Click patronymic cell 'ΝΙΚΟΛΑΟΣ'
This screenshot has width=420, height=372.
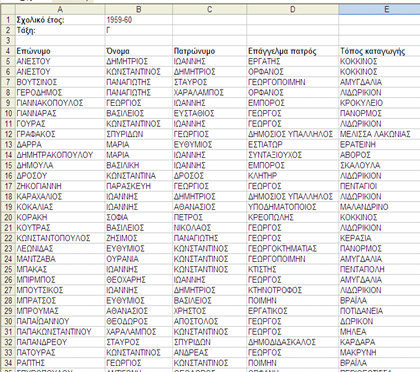tap(210, 228)
